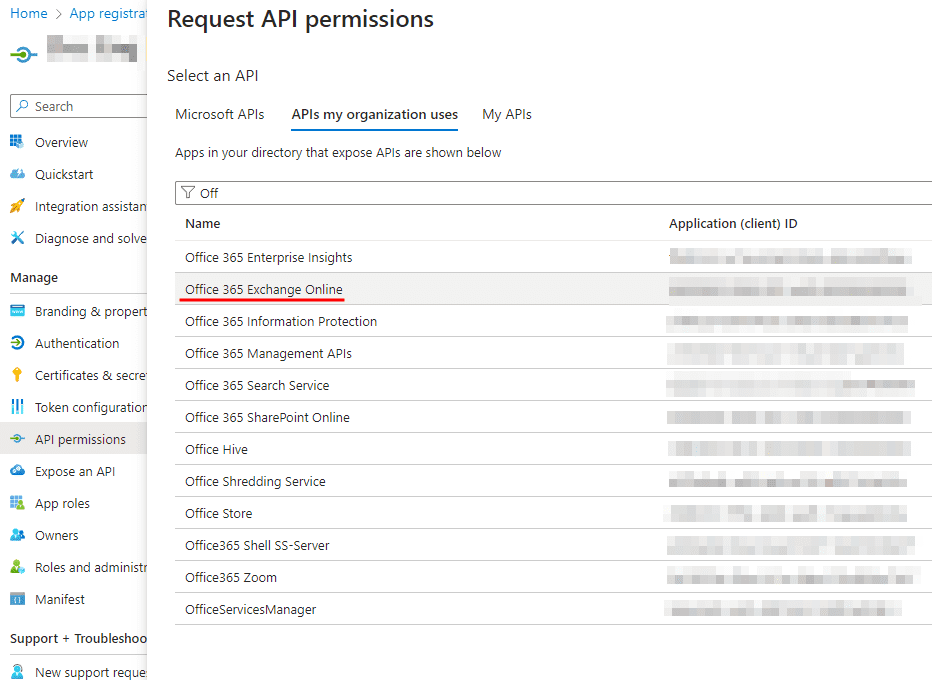The width and height of the screenshot is (932, 680).
Task: Select Office 365 Exchange Online
Action: (553, 289)
